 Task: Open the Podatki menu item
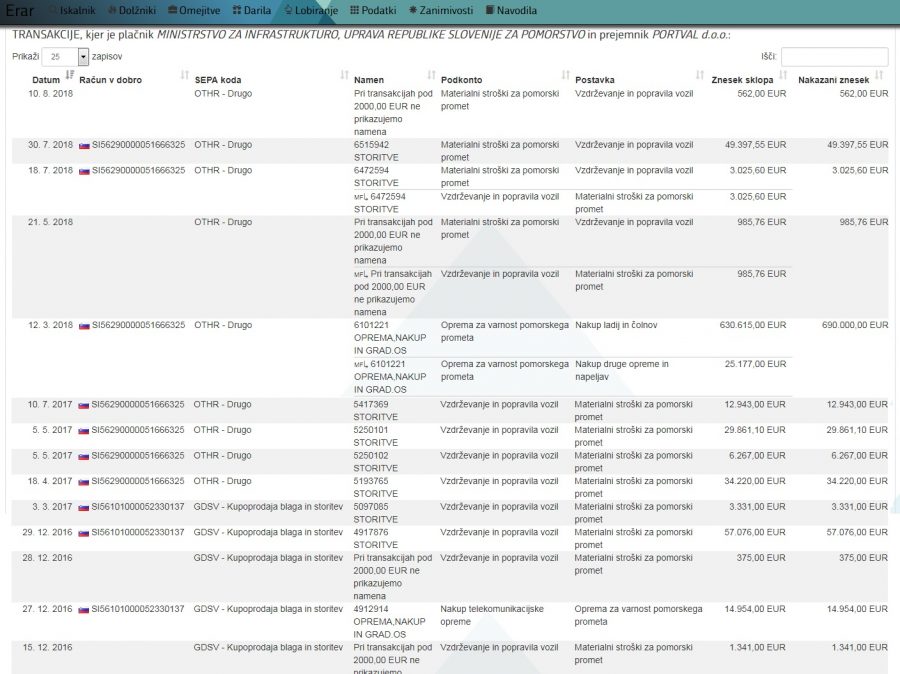[x=373, y=10]
